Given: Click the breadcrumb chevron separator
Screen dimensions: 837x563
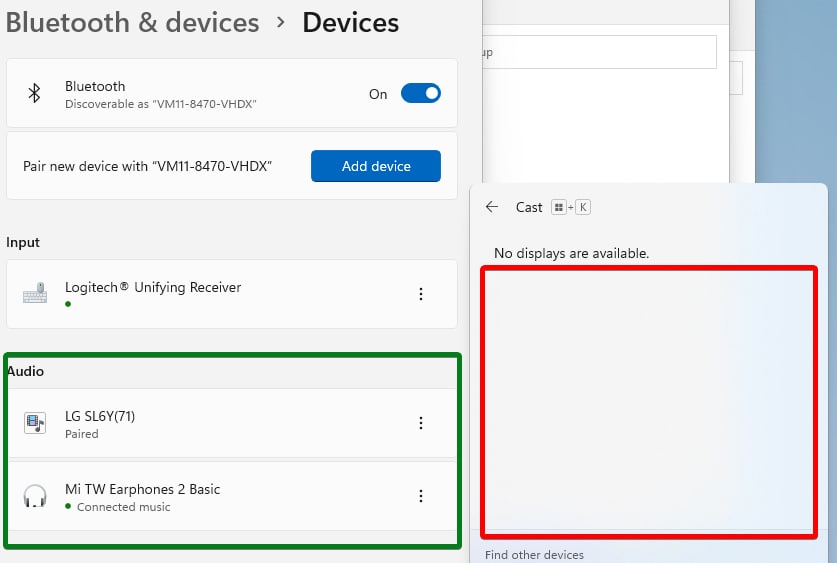Looking at the screenshot, I should [281, 22].
